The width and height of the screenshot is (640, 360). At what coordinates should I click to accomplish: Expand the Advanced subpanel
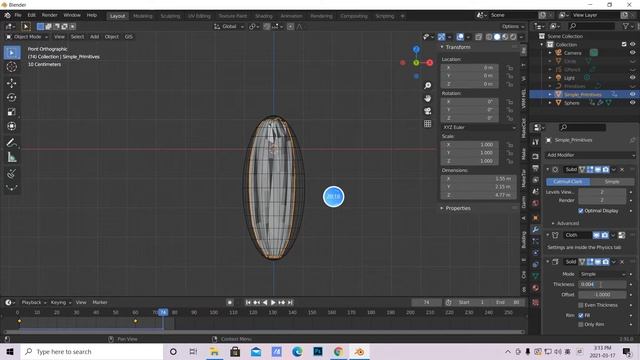pos(565,223)
